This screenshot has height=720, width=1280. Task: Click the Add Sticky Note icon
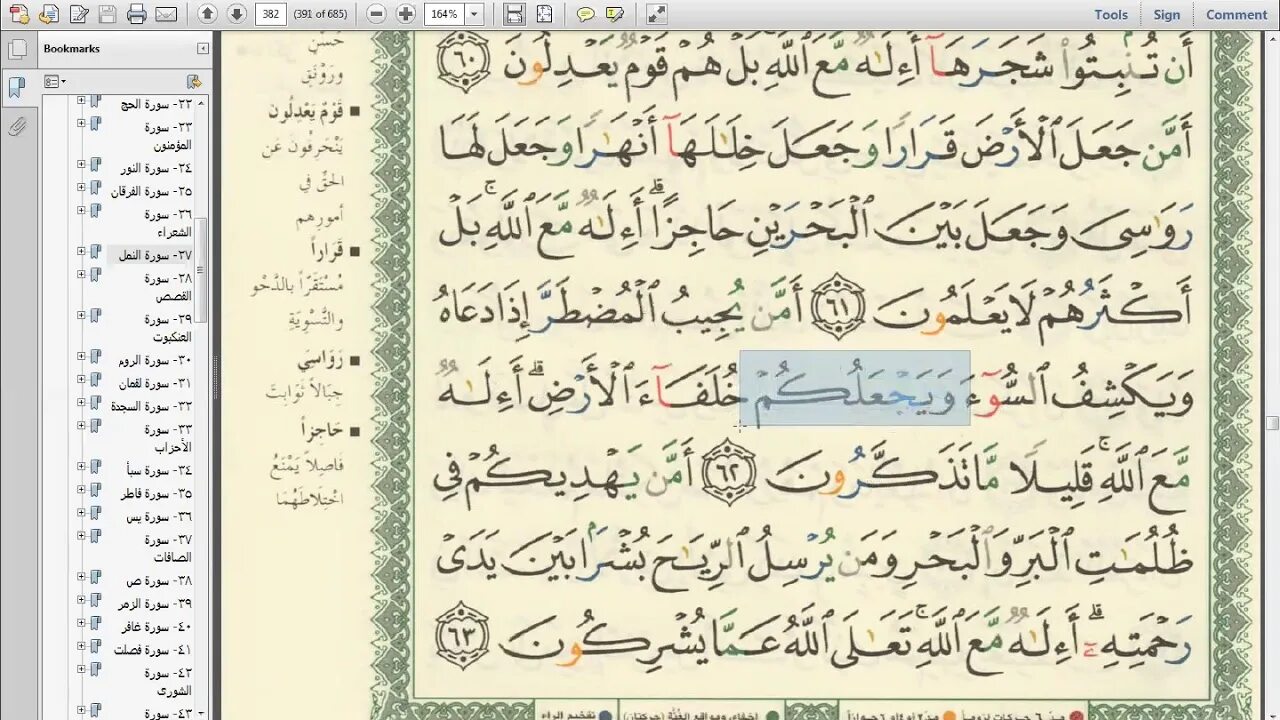point(586,14)
